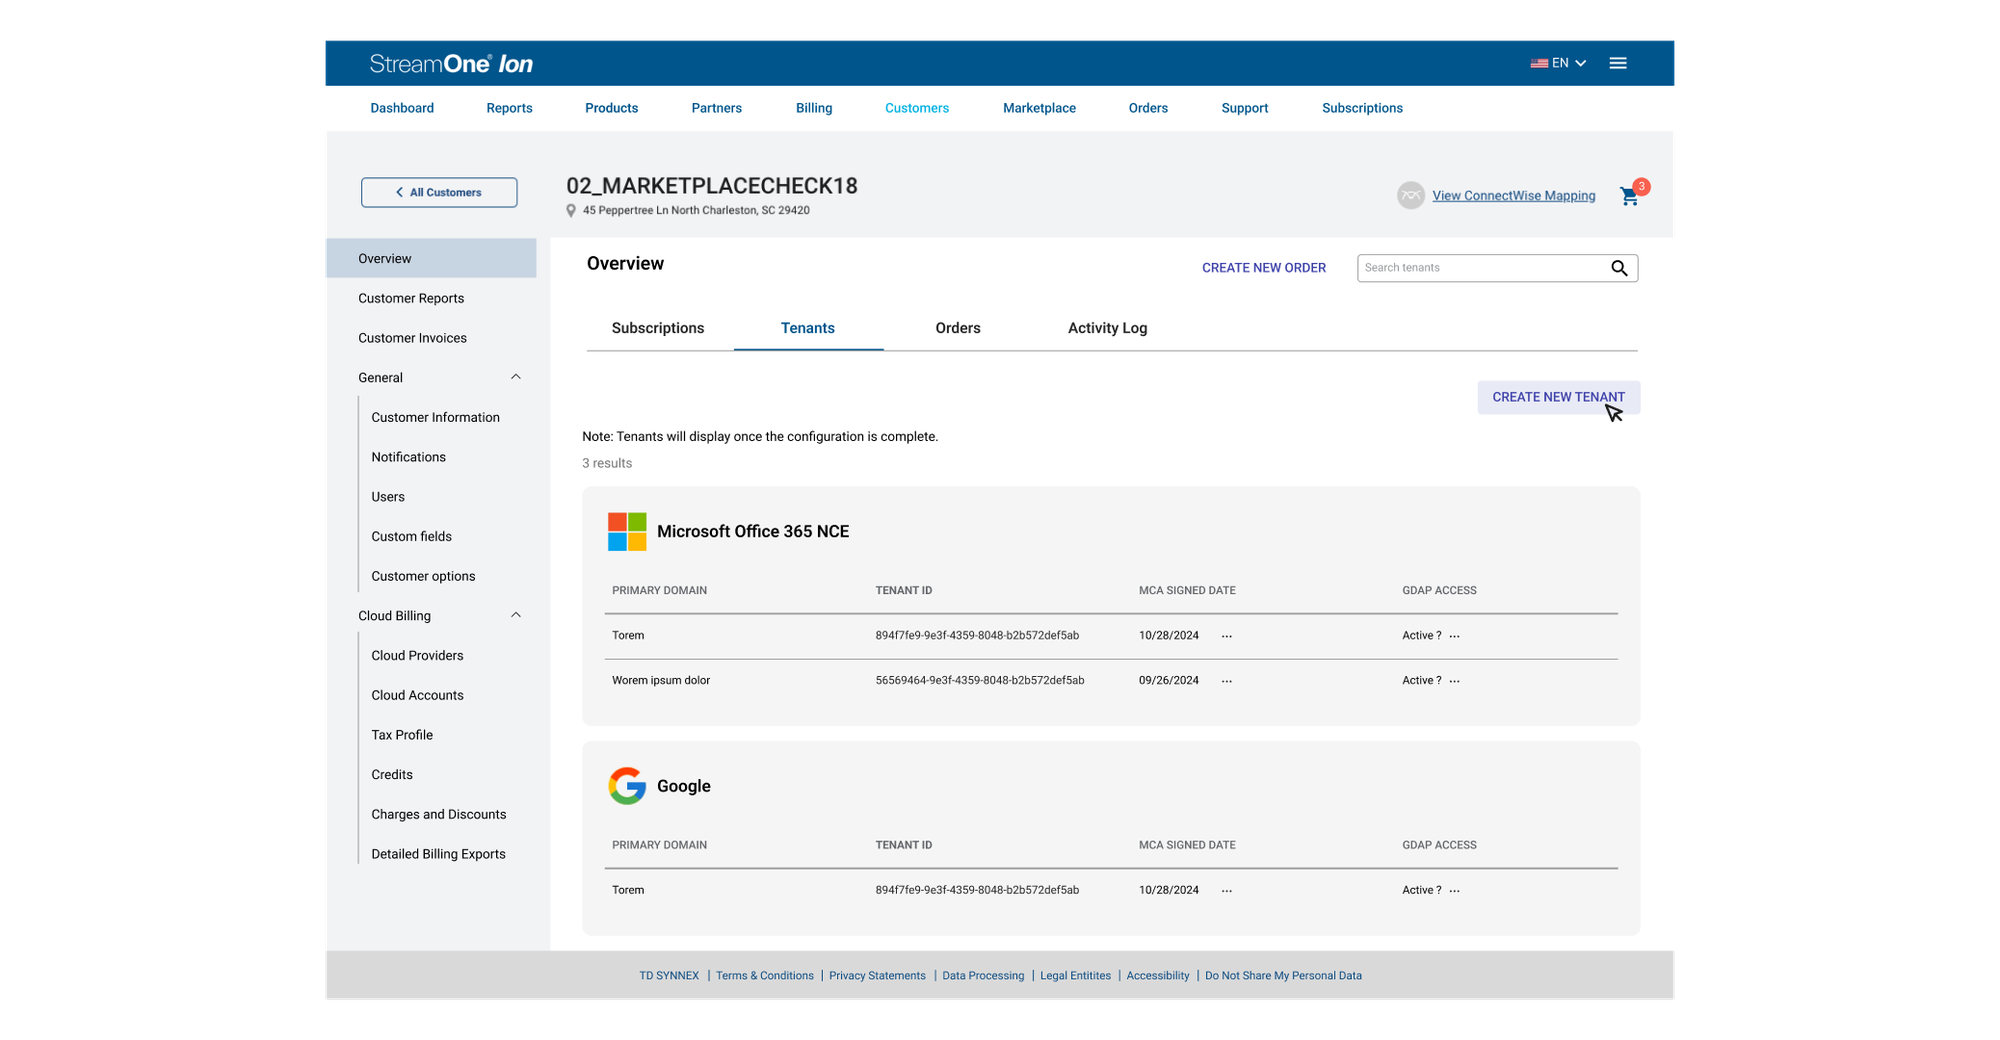Select Cloud Providers in the sidebar
2000x1040 pixels.
417,655
